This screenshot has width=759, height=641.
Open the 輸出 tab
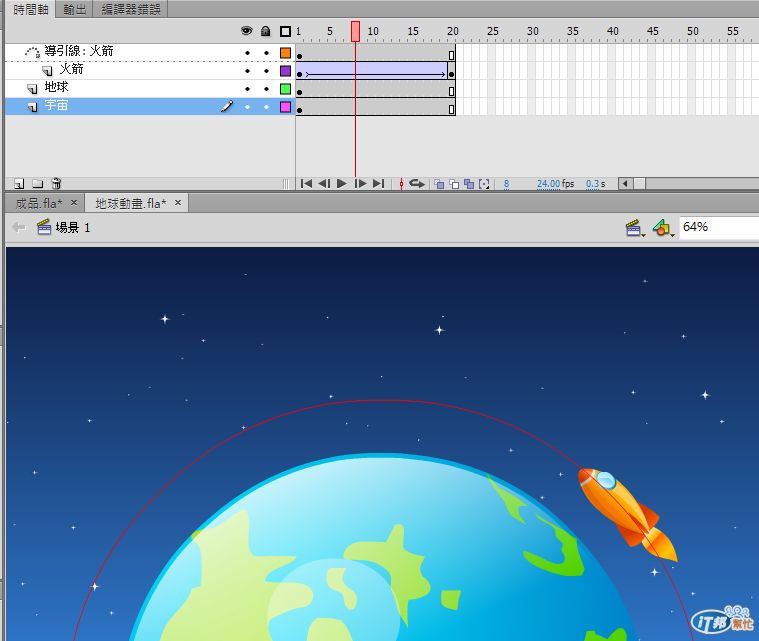pos(75,9)
